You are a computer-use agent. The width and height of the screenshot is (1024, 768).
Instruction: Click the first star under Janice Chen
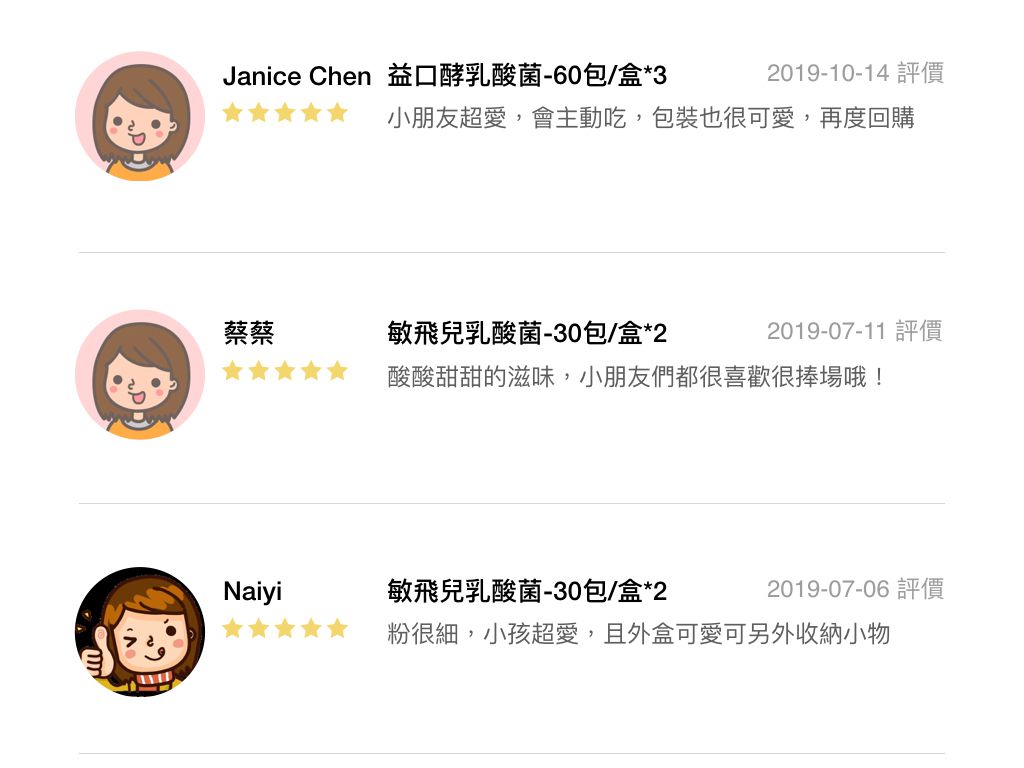click(x=232, y=113)
